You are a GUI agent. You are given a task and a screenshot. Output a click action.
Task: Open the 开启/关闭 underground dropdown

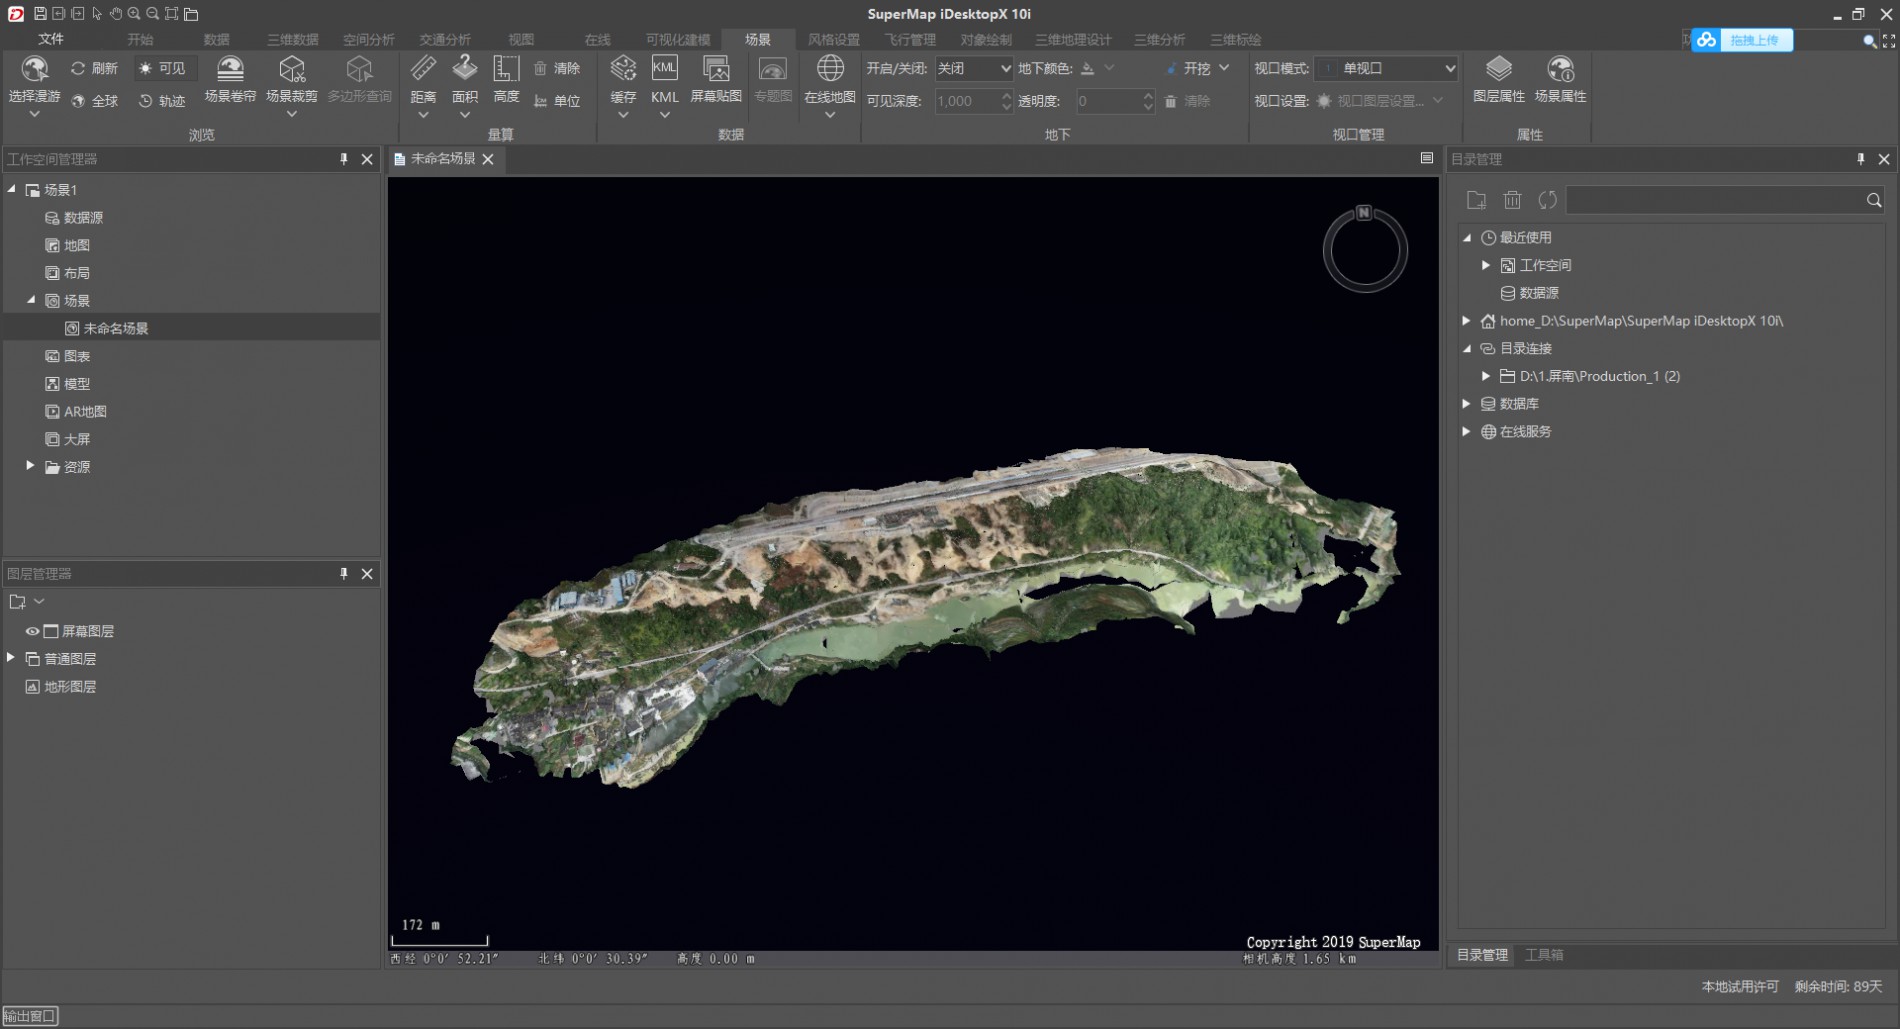click(x=973, y=68)
